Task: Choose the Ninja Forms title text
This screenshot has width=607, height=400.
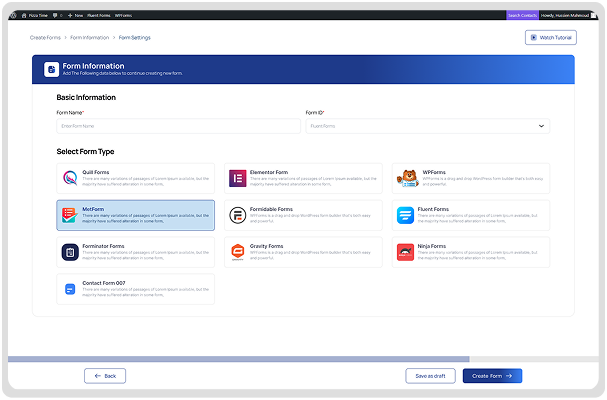Action: point(432,246)
